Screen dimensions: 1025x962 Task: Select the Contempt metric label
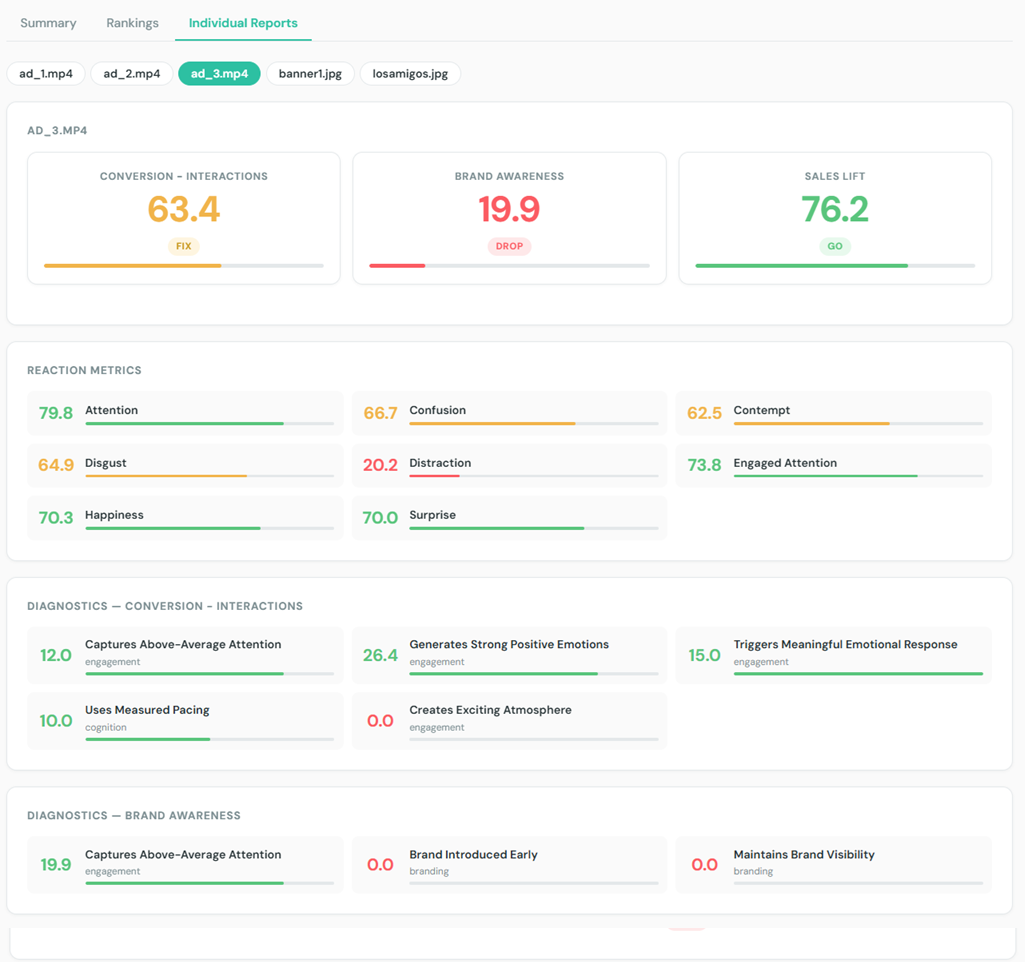762,410
